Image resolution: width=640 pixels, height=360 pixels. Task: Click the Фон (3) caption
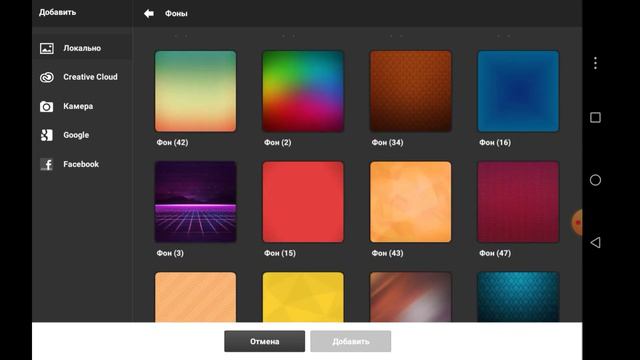170,253
